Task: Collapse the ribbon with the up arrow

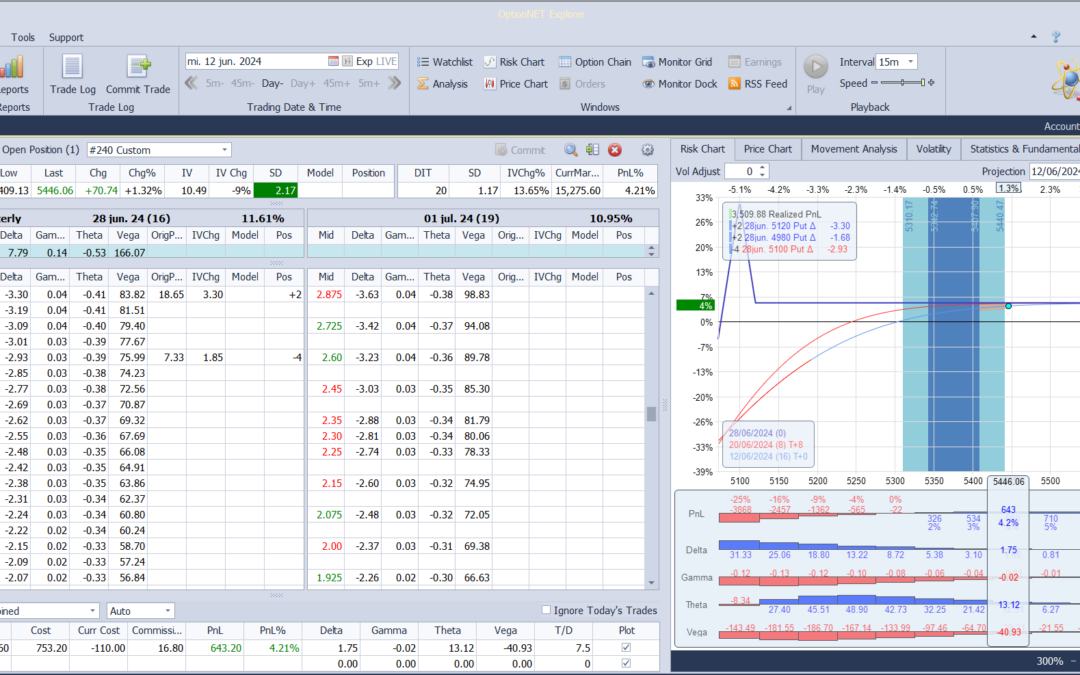Action: click(x=1034, y=37)
